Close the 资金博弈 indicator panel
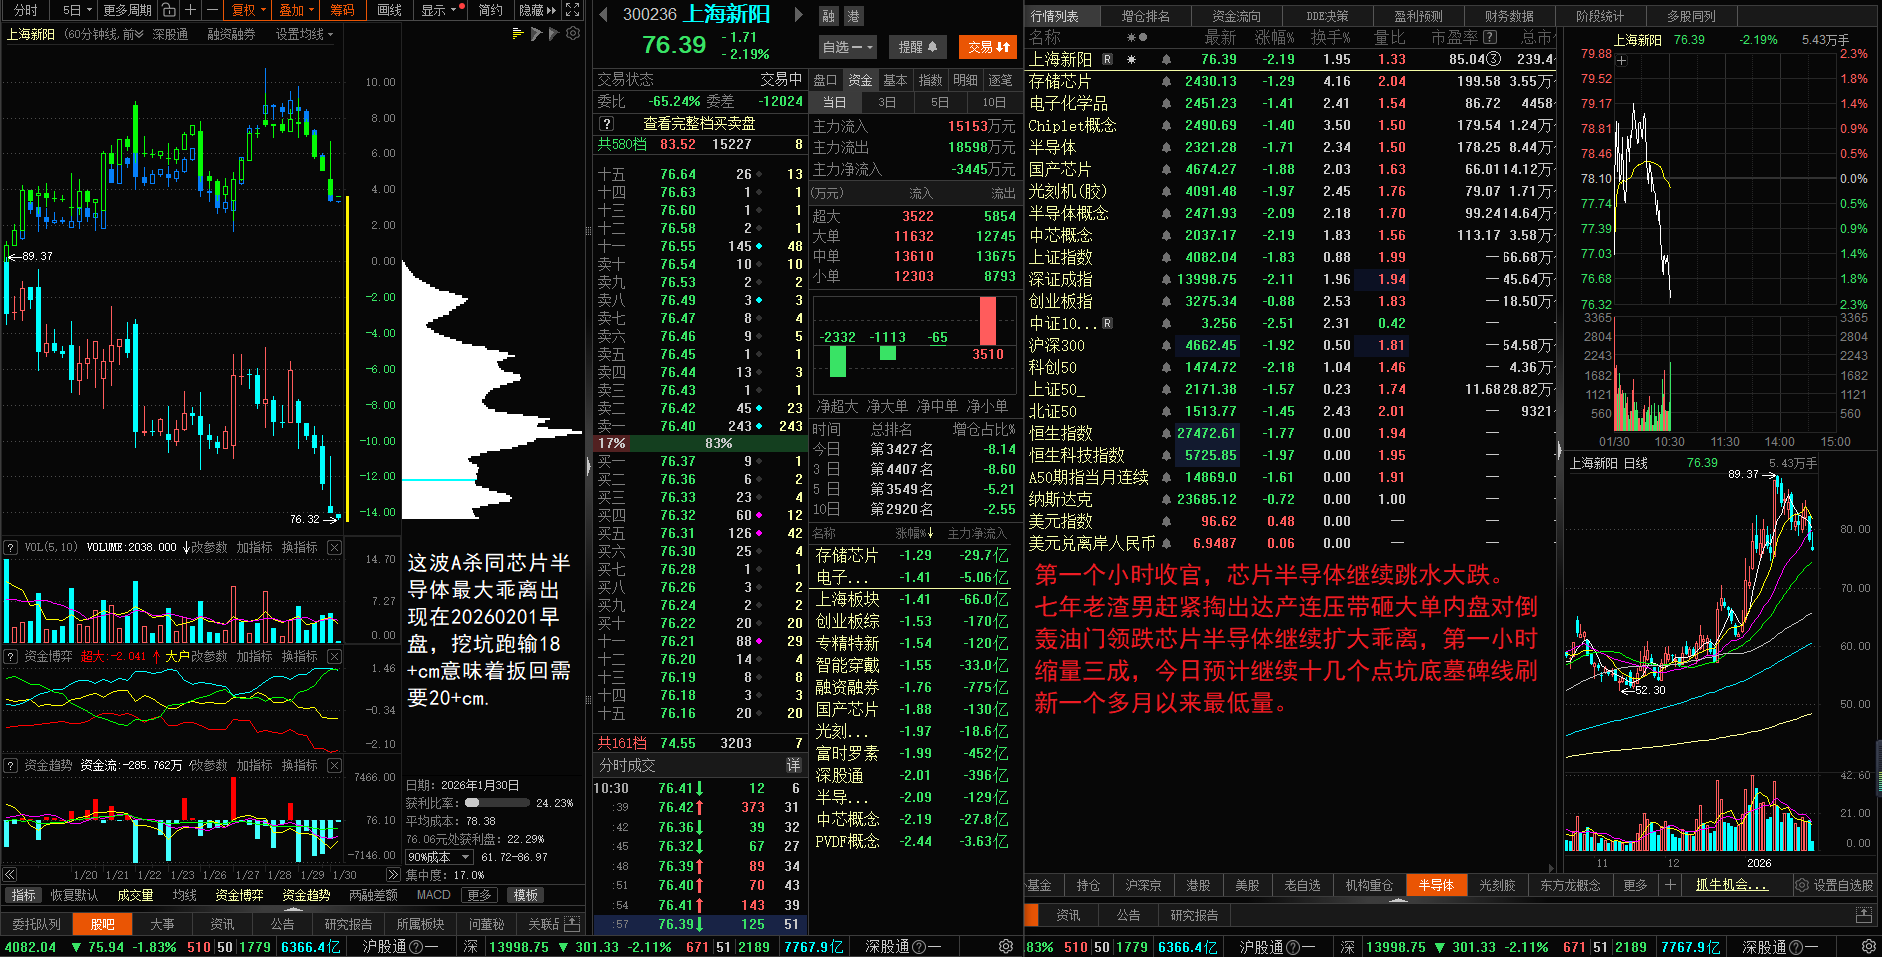The height and width of the screenshot is (957, 1882). [x=334, y=656]
